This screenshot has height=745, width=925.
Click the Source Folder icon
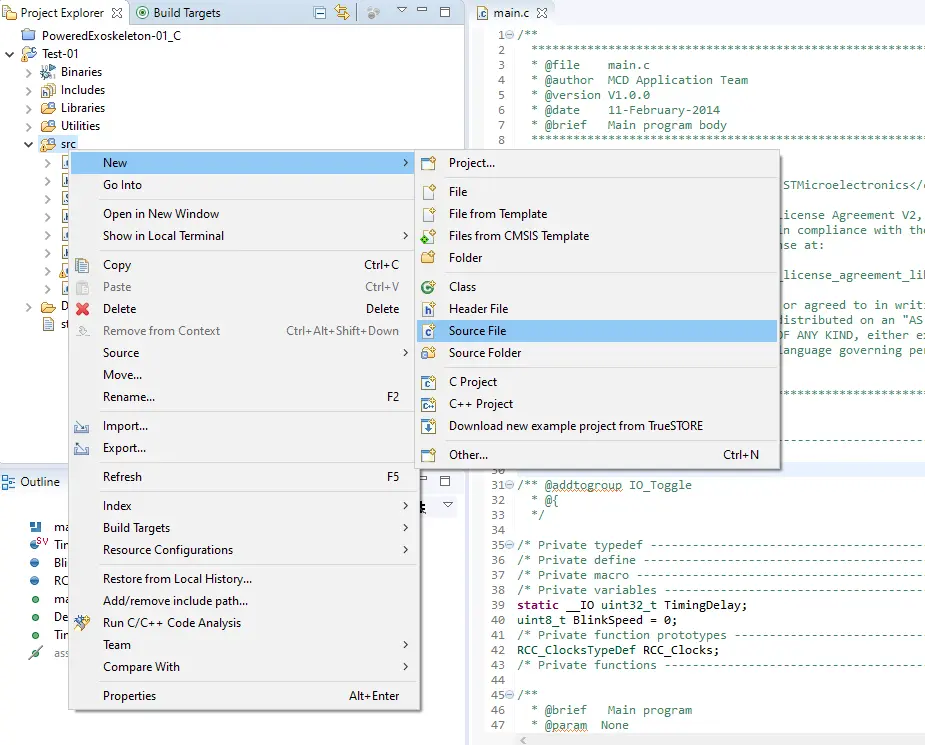tap(428, 353)
